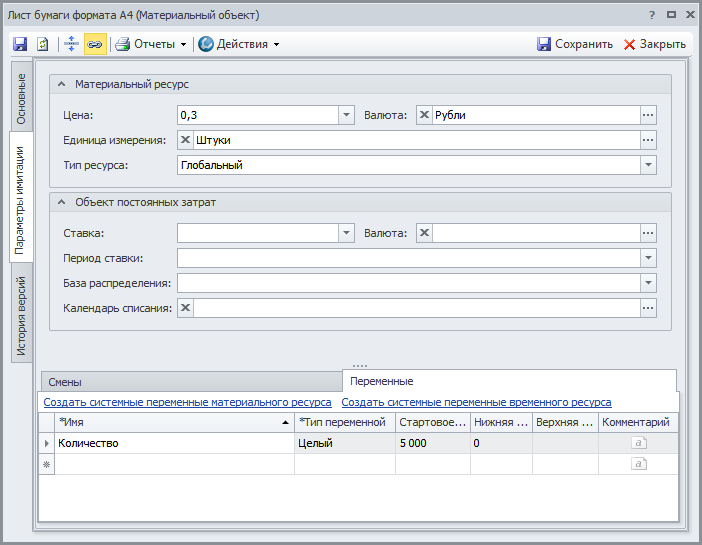The height and width of the screenshot is (545, 702).
Task: Expand the Тип ресурса dropdown
Action: [x=648, y=165]
